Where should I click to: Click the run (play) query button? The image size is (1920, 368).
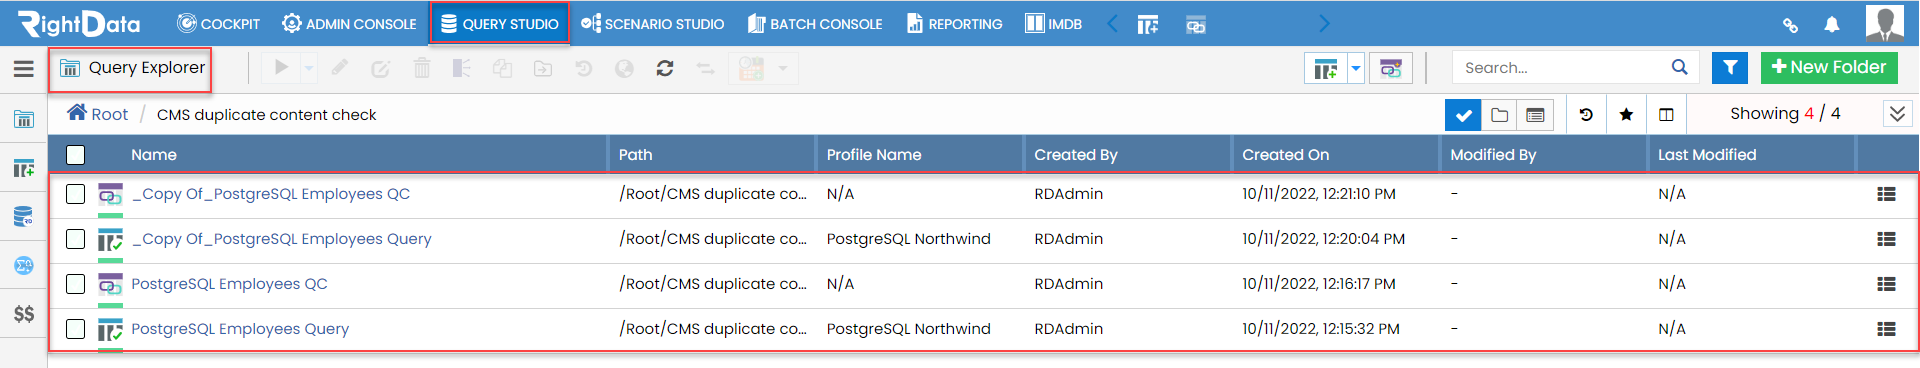[x=281, y=68]
